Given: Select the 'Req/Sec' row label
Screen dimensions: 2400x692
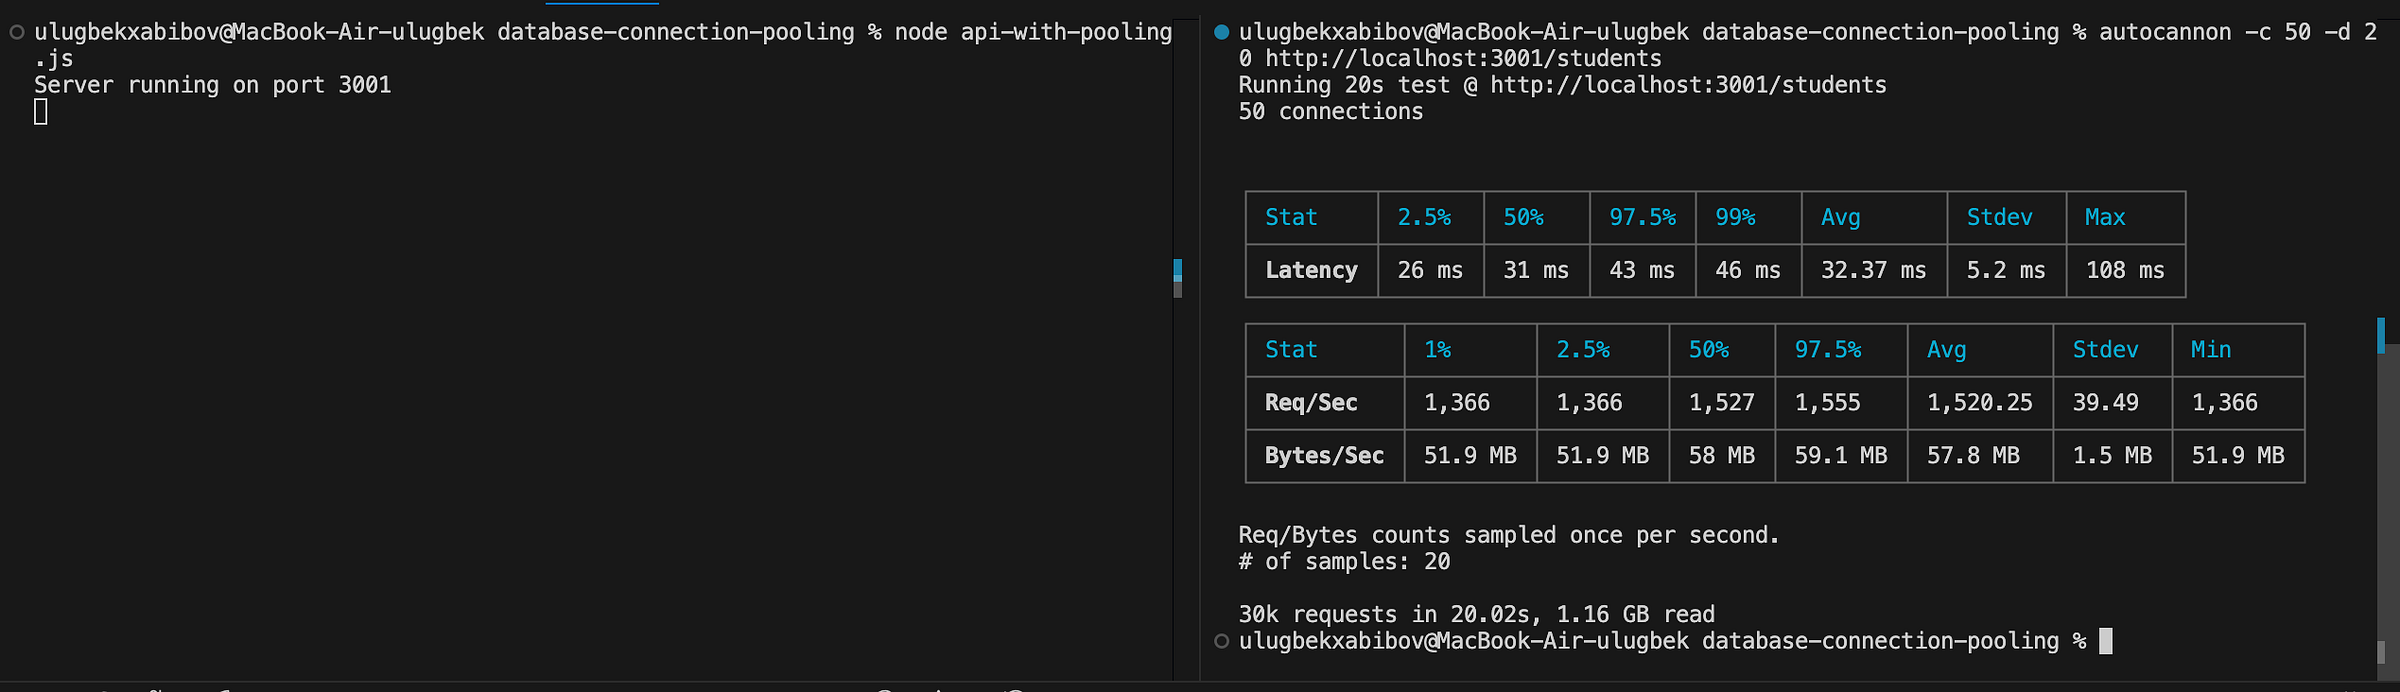Looking at the screenshot, I should 1311,403.
